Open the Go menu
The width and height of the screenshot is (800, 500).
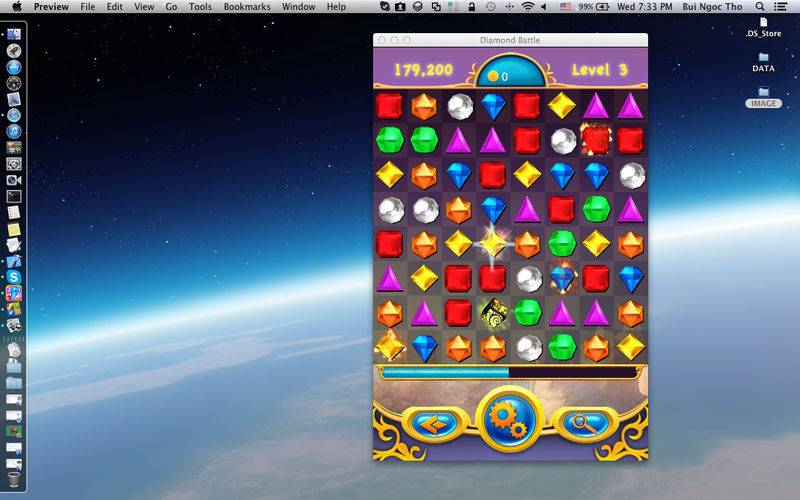(x=171, y=7)
